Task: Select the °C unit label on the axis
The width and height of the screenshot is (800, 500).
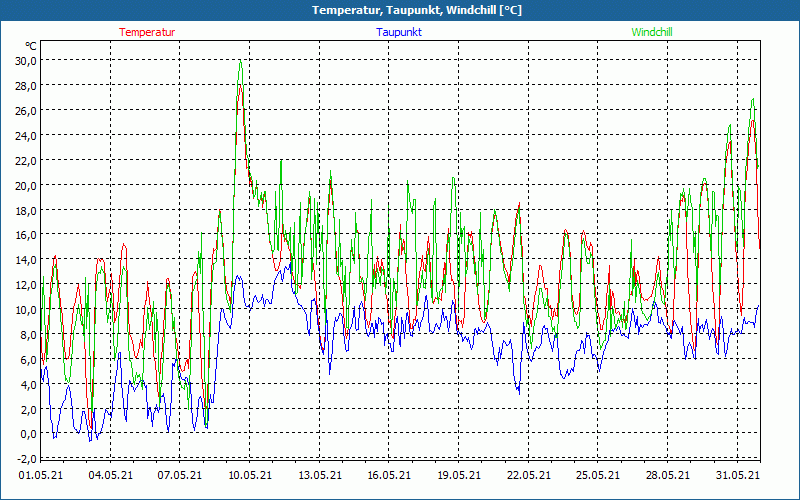Action: pos(31,46)
